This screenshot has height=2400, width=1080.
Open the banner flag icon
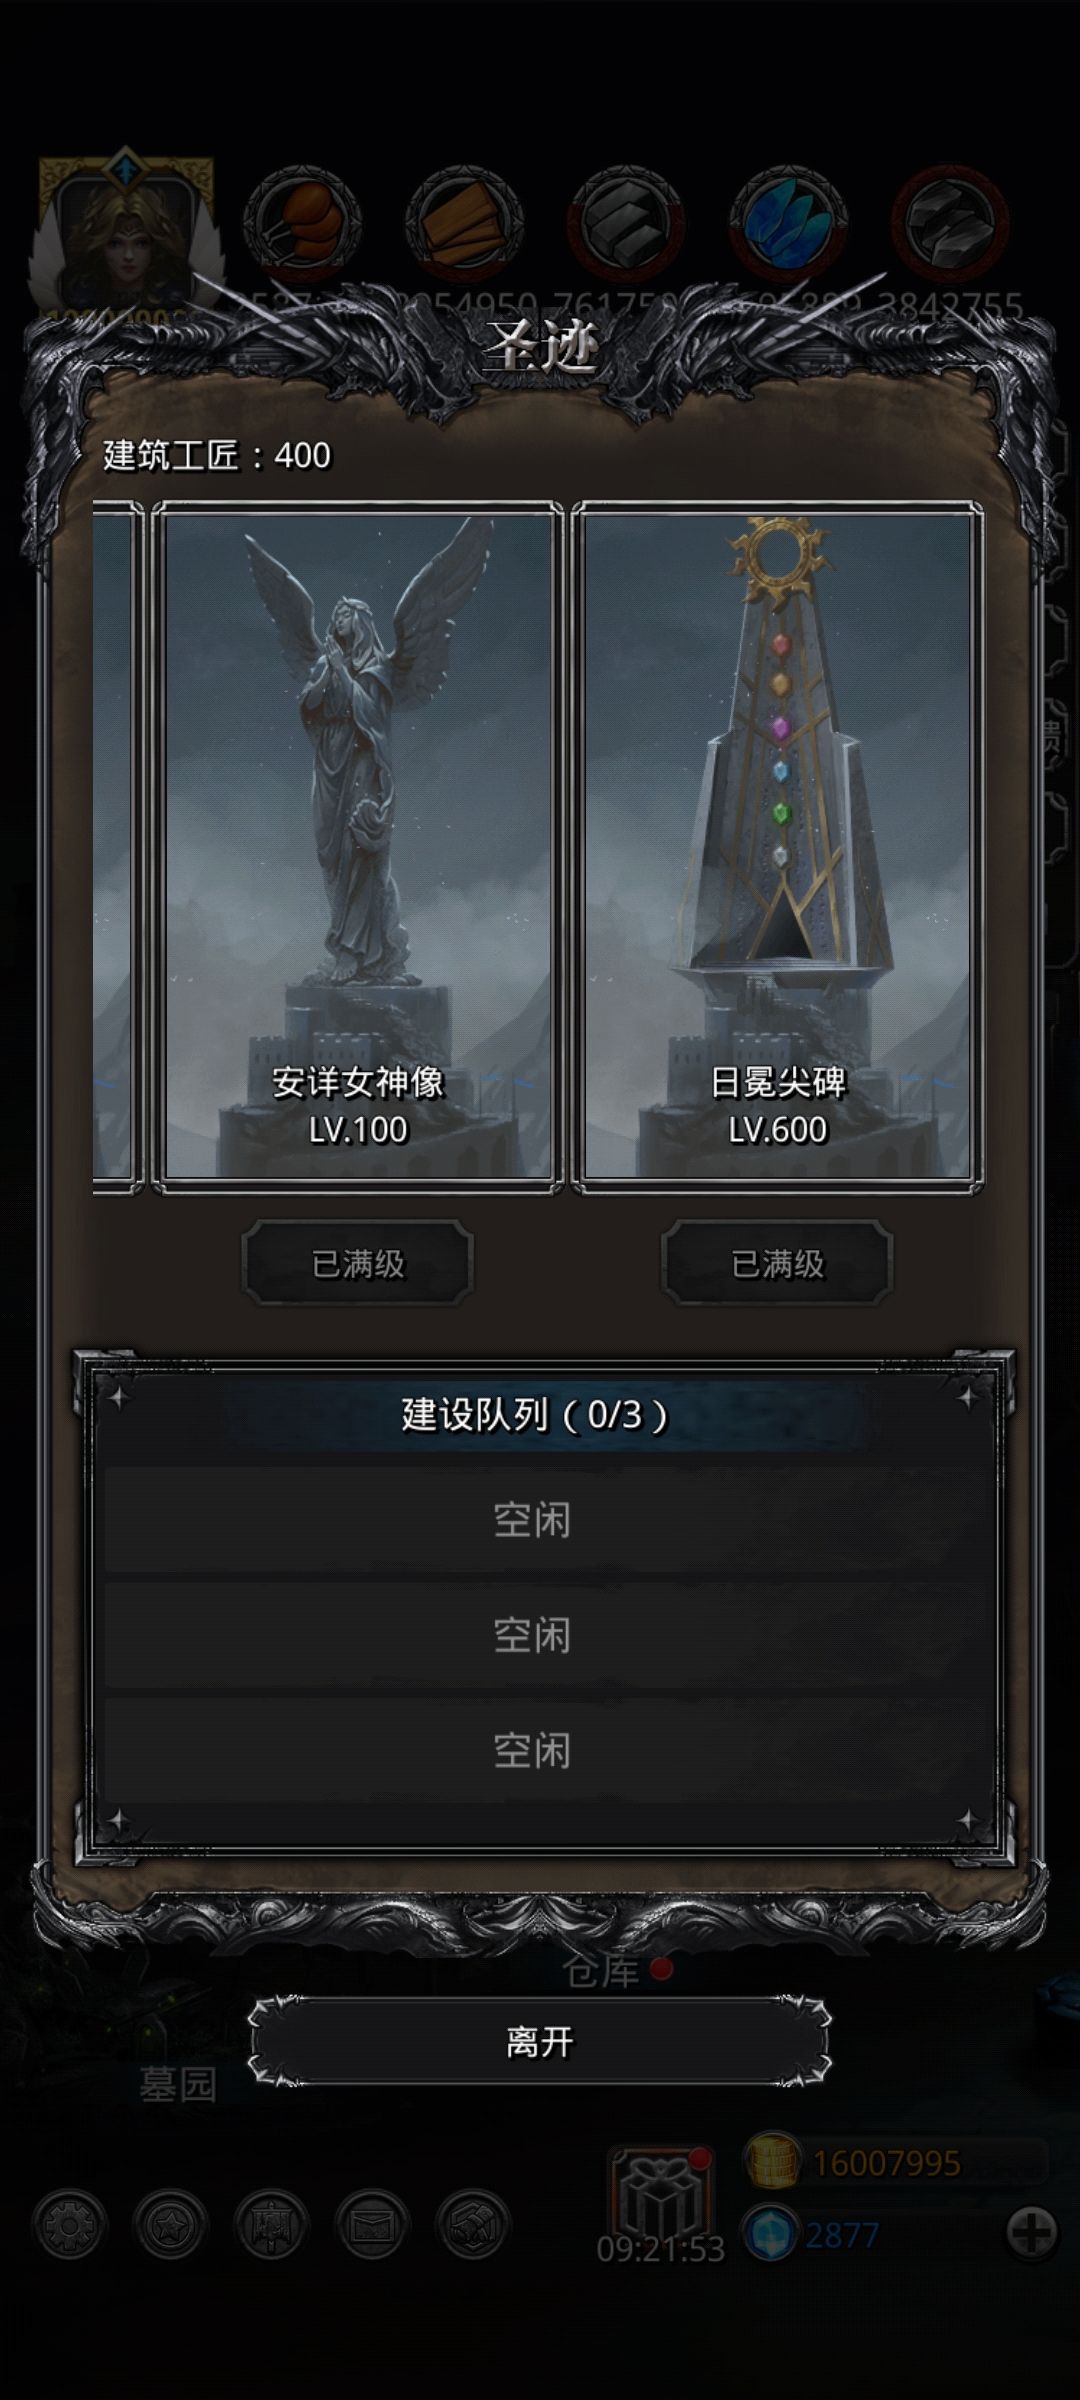point(272,2225)
